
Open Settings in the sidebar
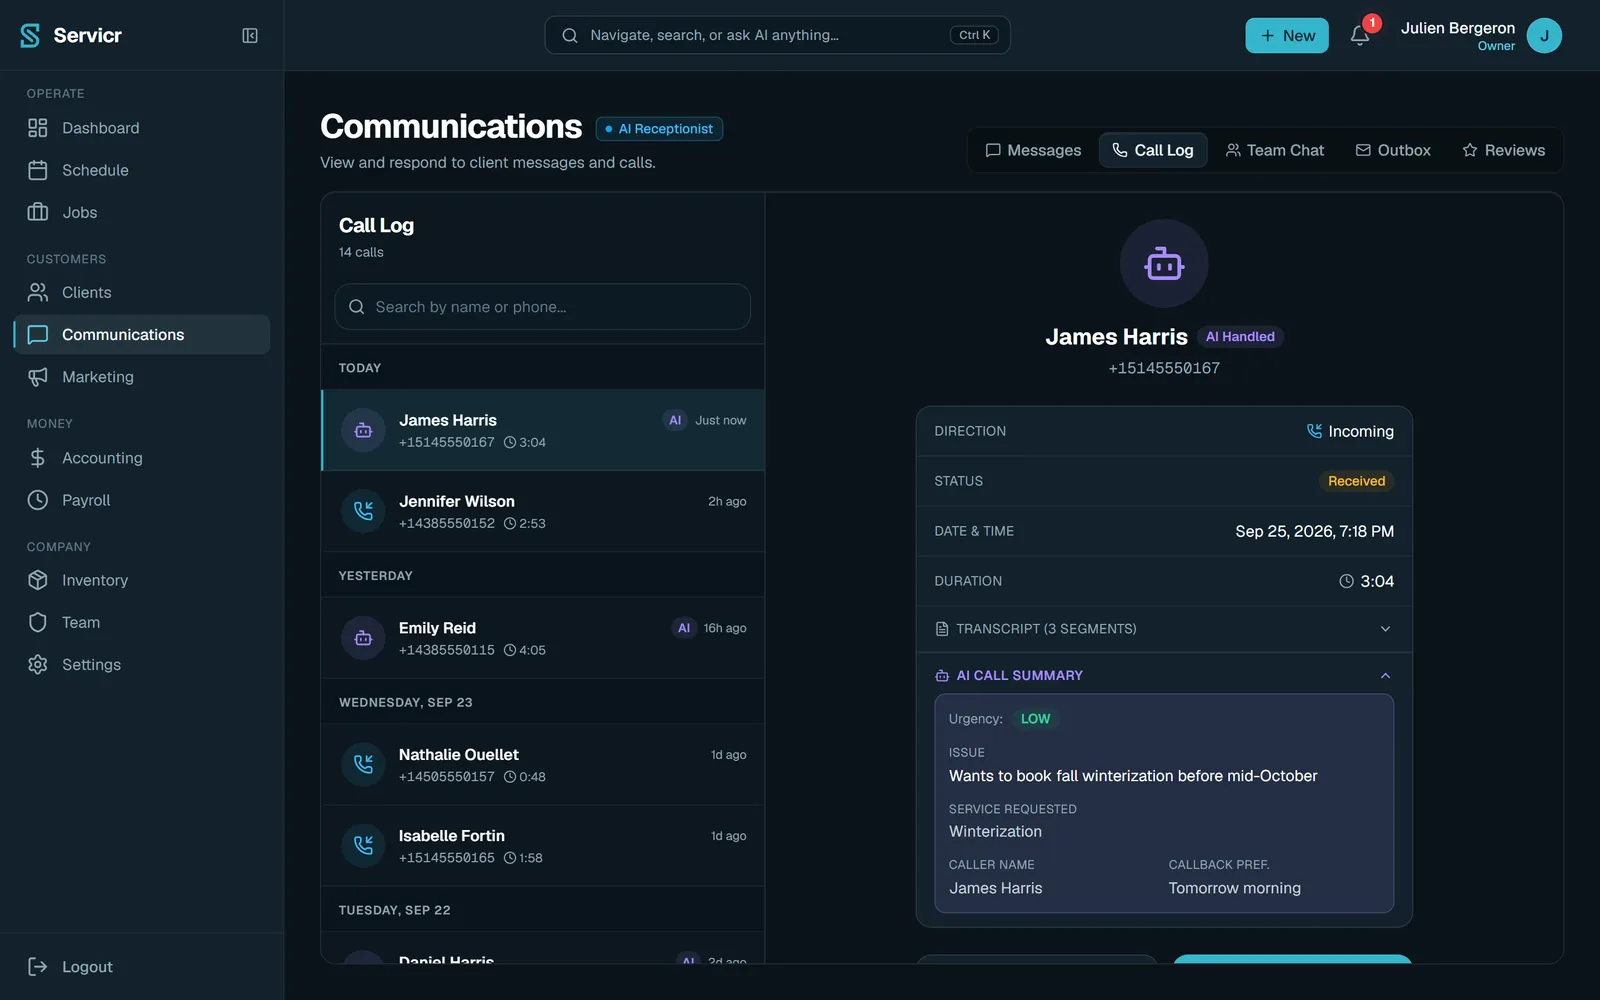(x=141, y=664)
